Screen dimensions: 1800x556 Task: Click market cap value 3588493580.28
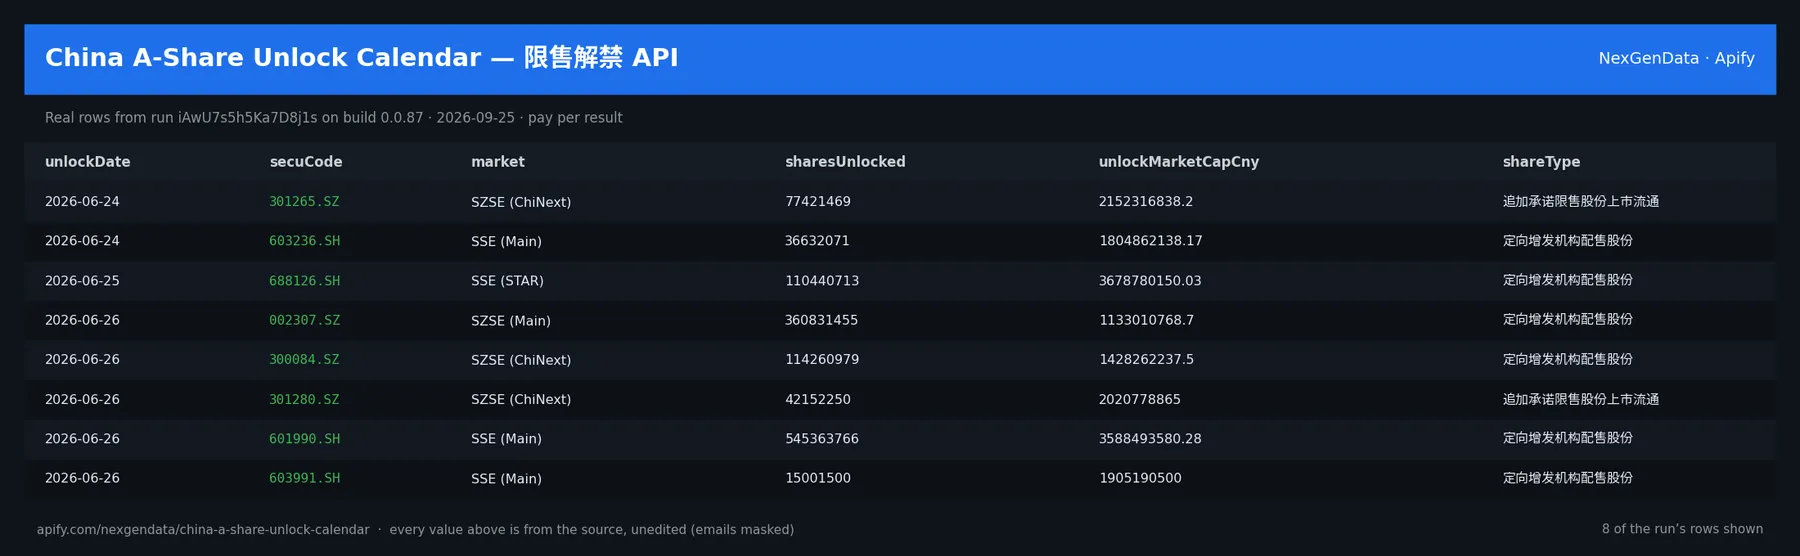point(1150,439)
